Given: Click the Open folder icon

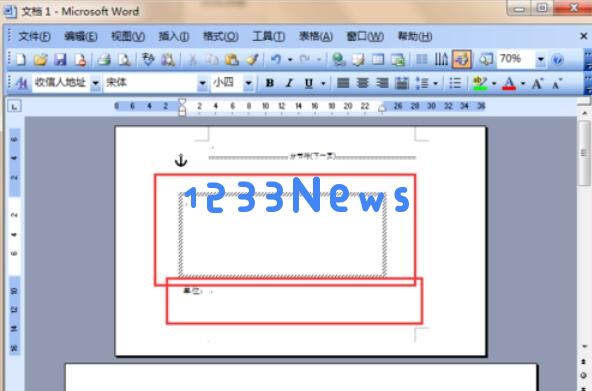Looking at the screenshot, I should 40,60.
